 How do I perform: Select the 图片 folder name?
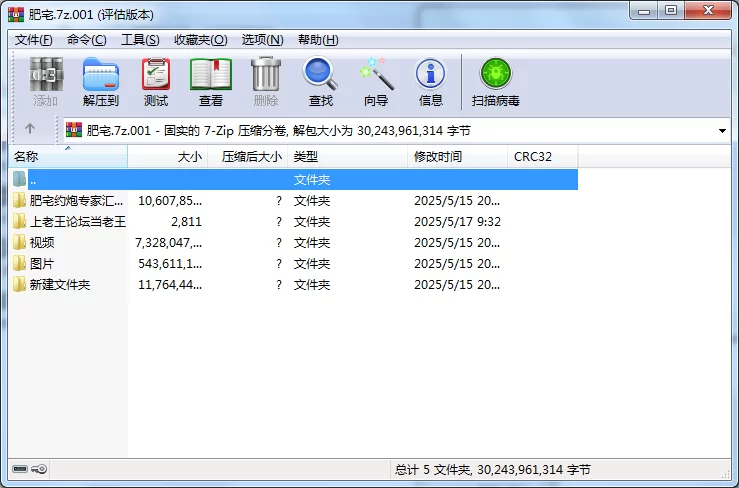click(42, 263)
